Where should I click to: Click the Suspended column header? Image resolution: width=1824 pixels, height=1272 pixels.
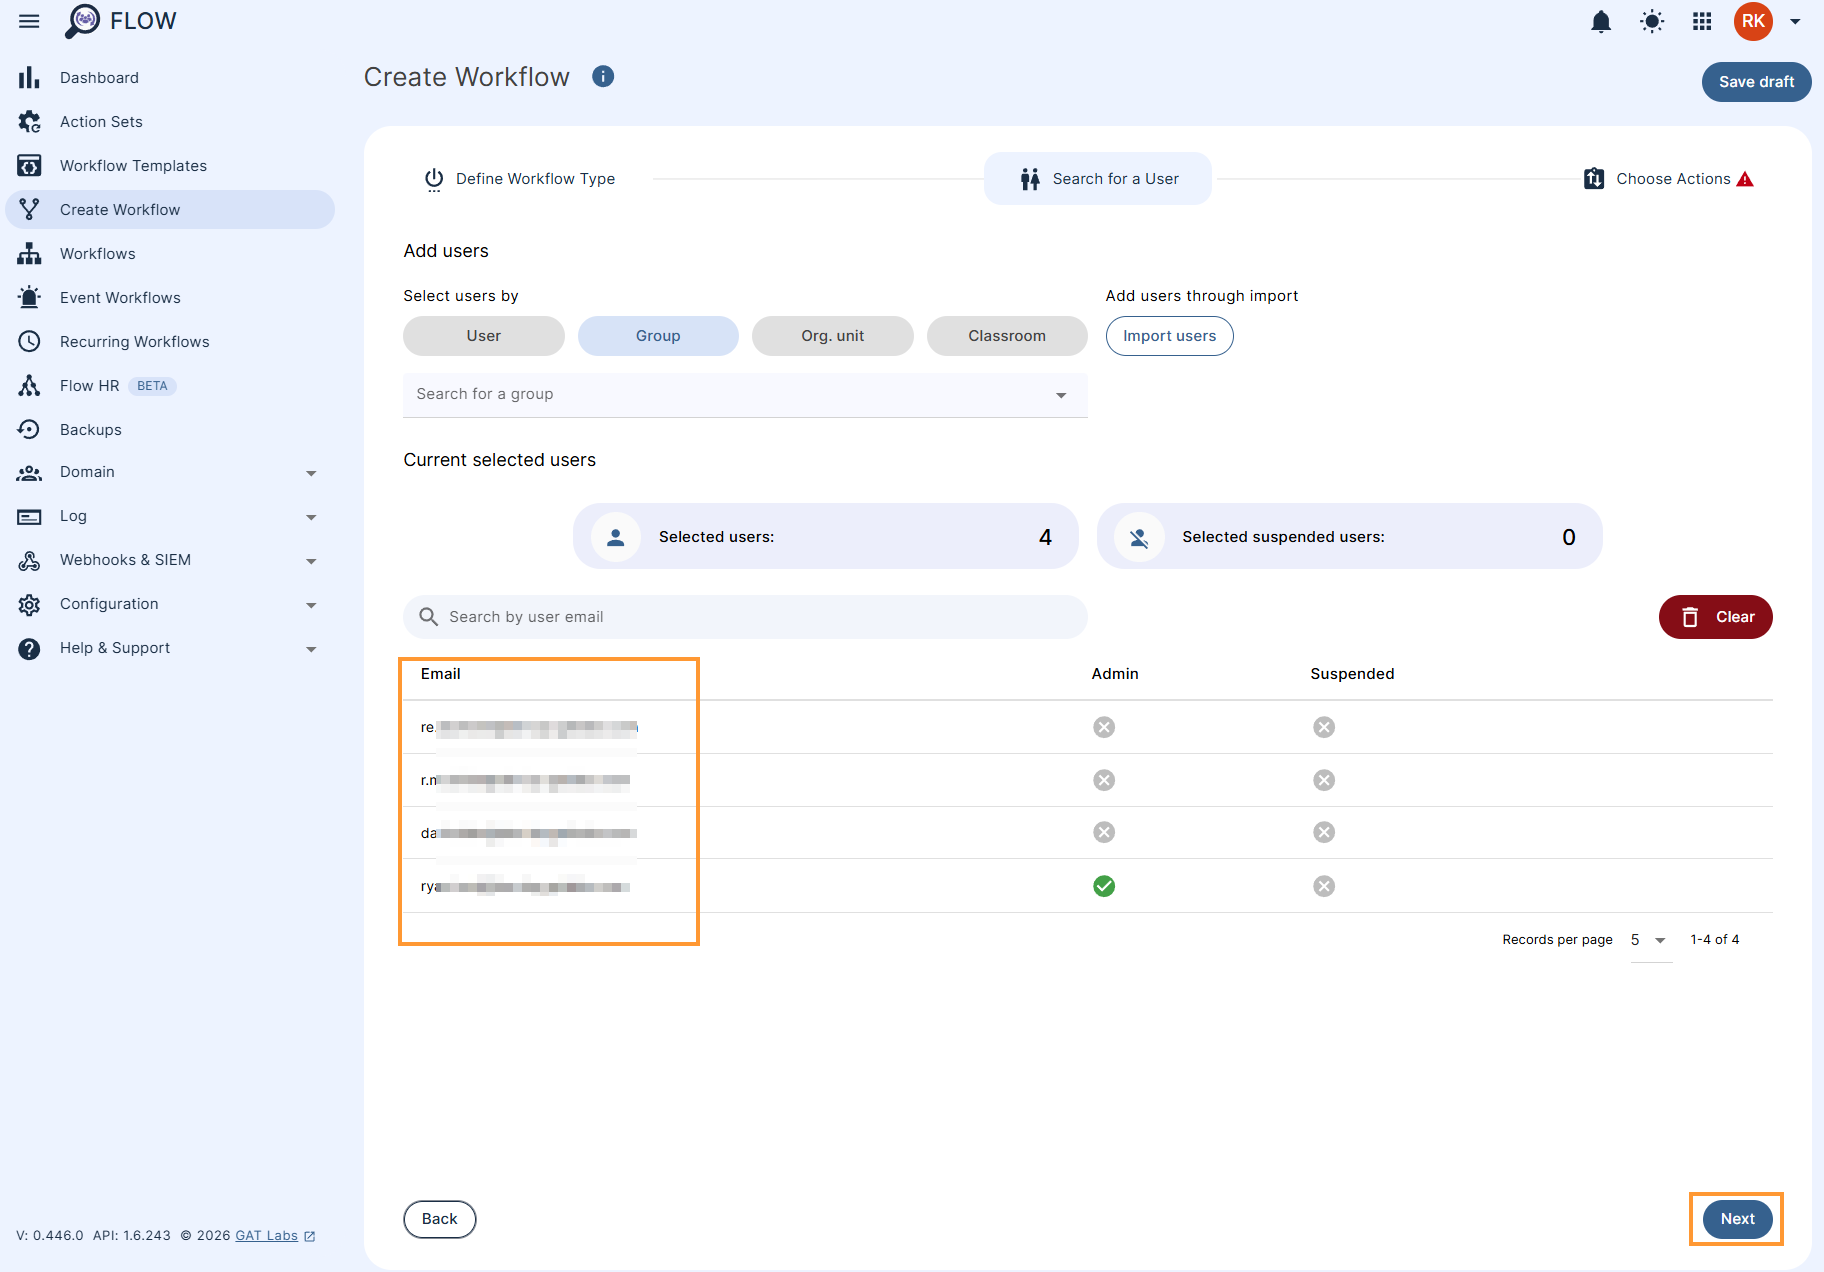click(1352, 674)
